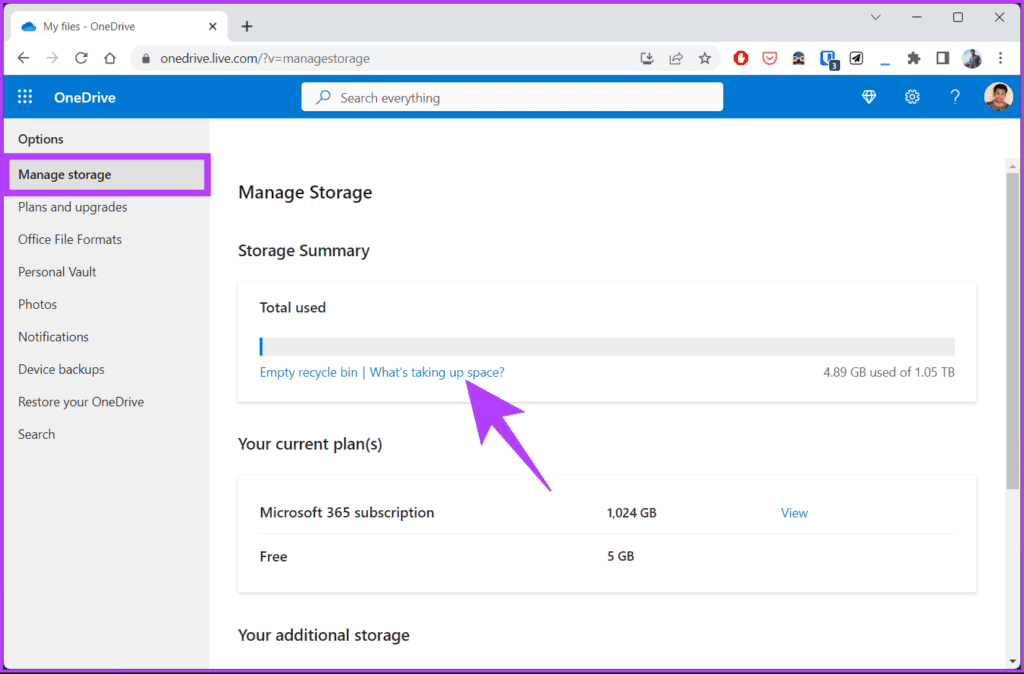Open the blue extension with badge 3
Viewport: 1024px width, 674px height.
829,59
